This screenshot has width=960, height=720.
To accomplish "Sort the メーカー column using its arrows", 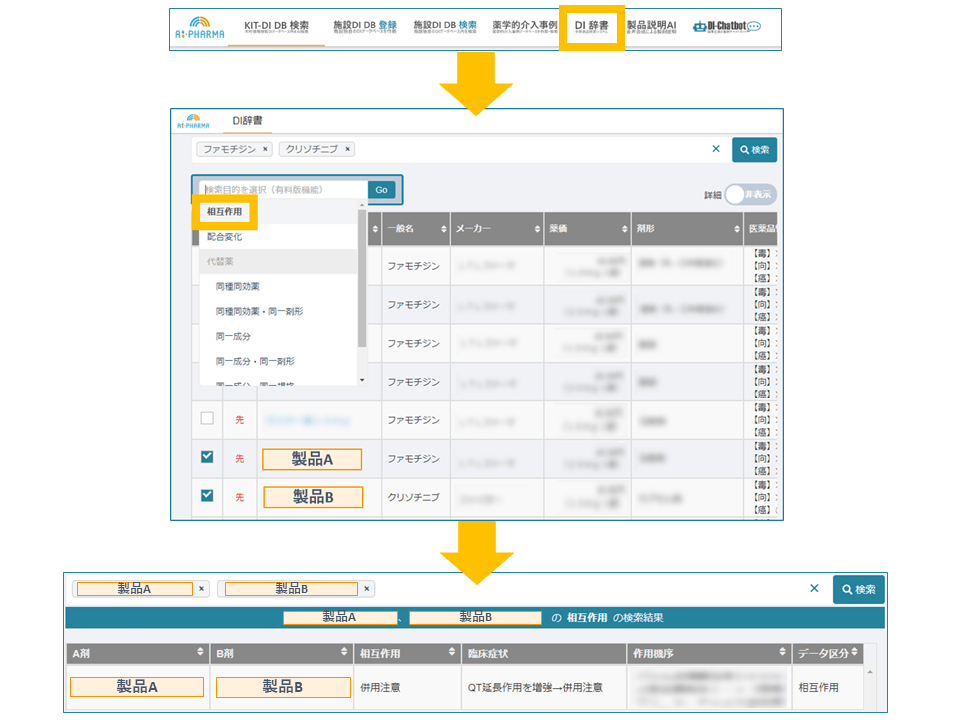I will [x=535, y=229].
